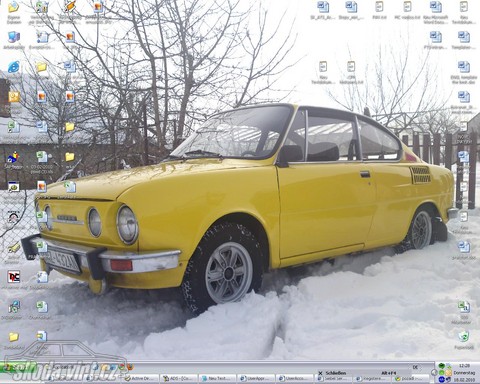This screenshot has height=384, width=480.
Task: Open the Eigene Dateien desktop icon
Action: [x=14, y=12]
